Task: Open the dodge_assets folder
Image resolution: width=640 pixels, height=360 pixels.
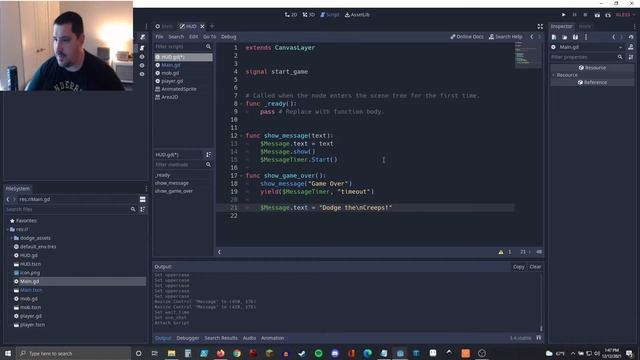Action: 36,238
